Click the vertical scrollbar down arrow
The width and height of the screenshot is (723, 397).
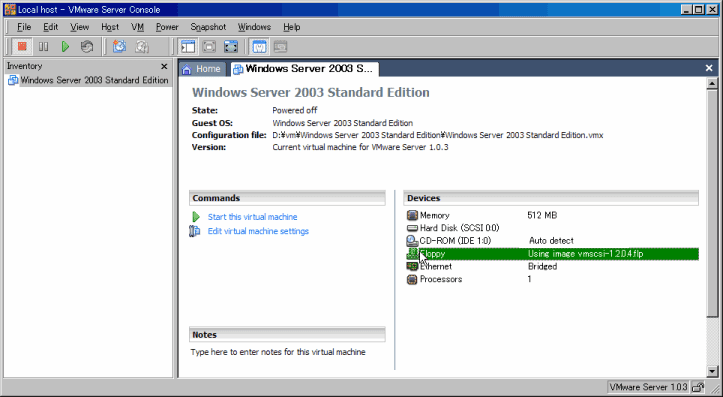point(712,371)
